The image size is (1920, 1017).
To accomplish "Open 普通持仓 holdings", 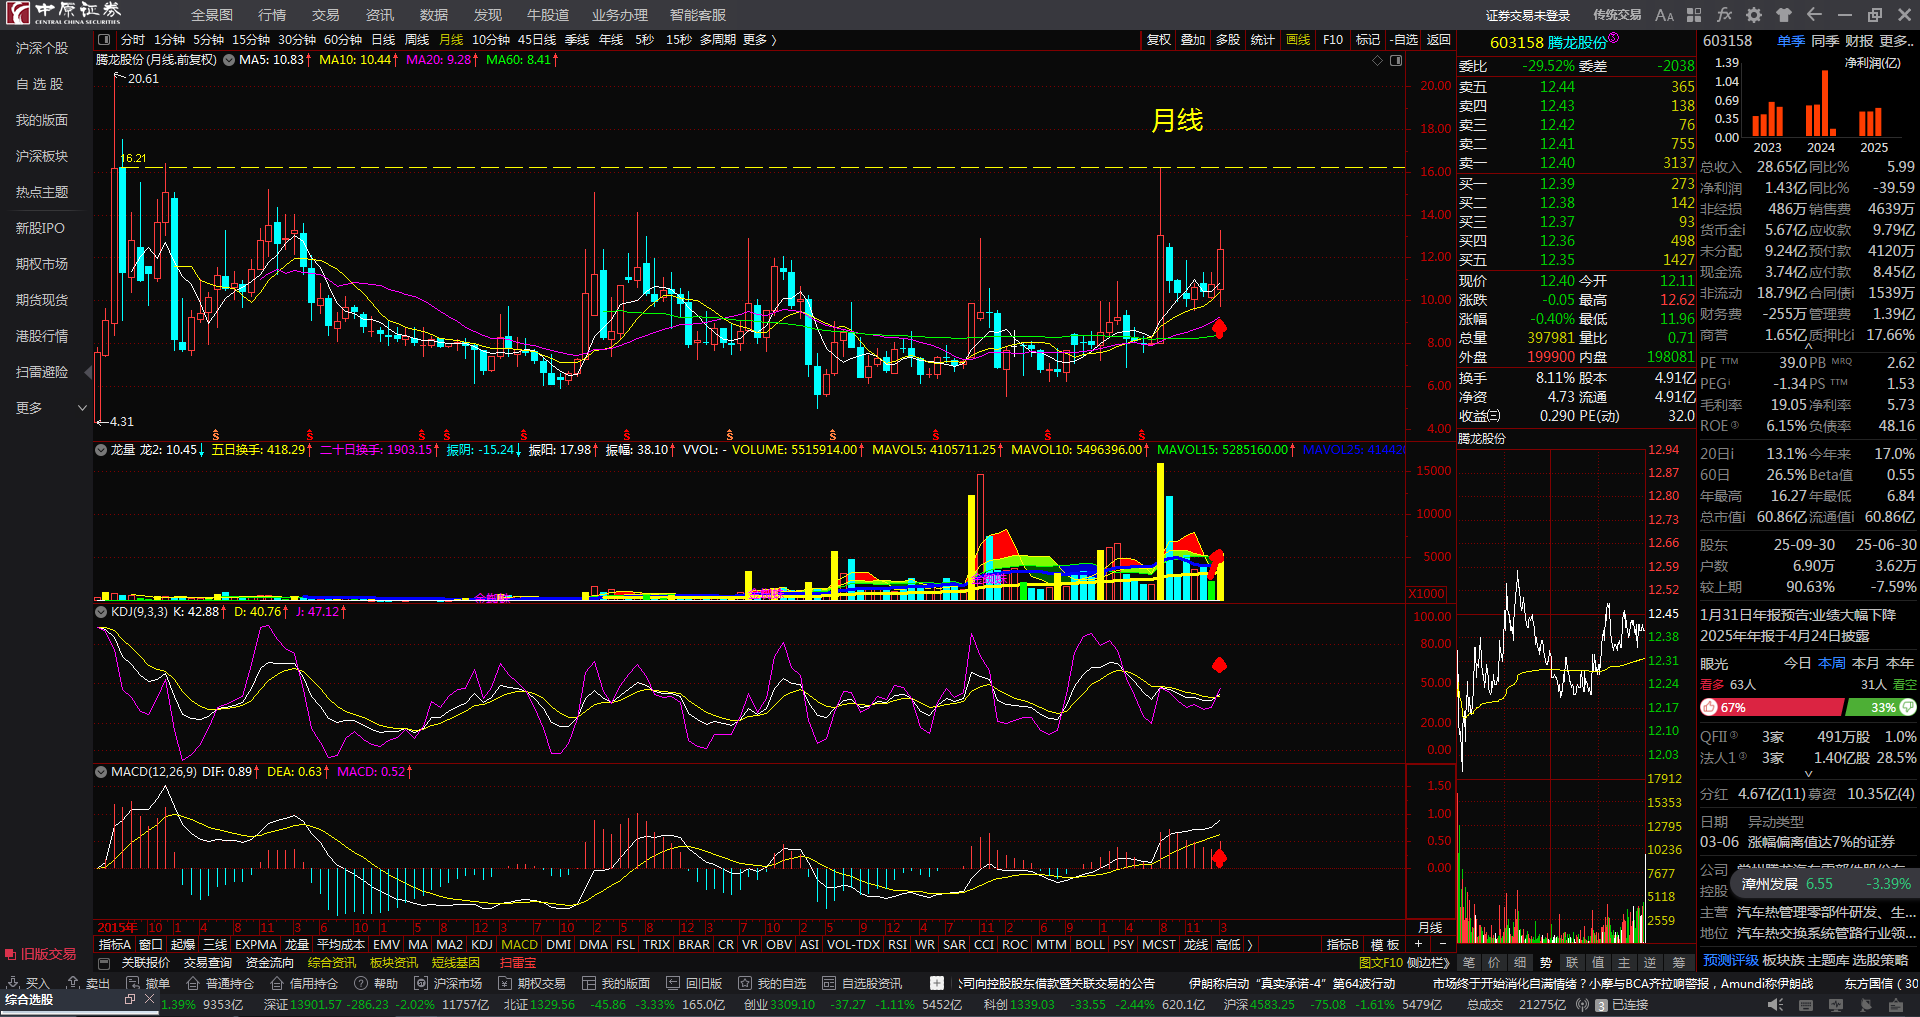I will click(x=220, y=983).
